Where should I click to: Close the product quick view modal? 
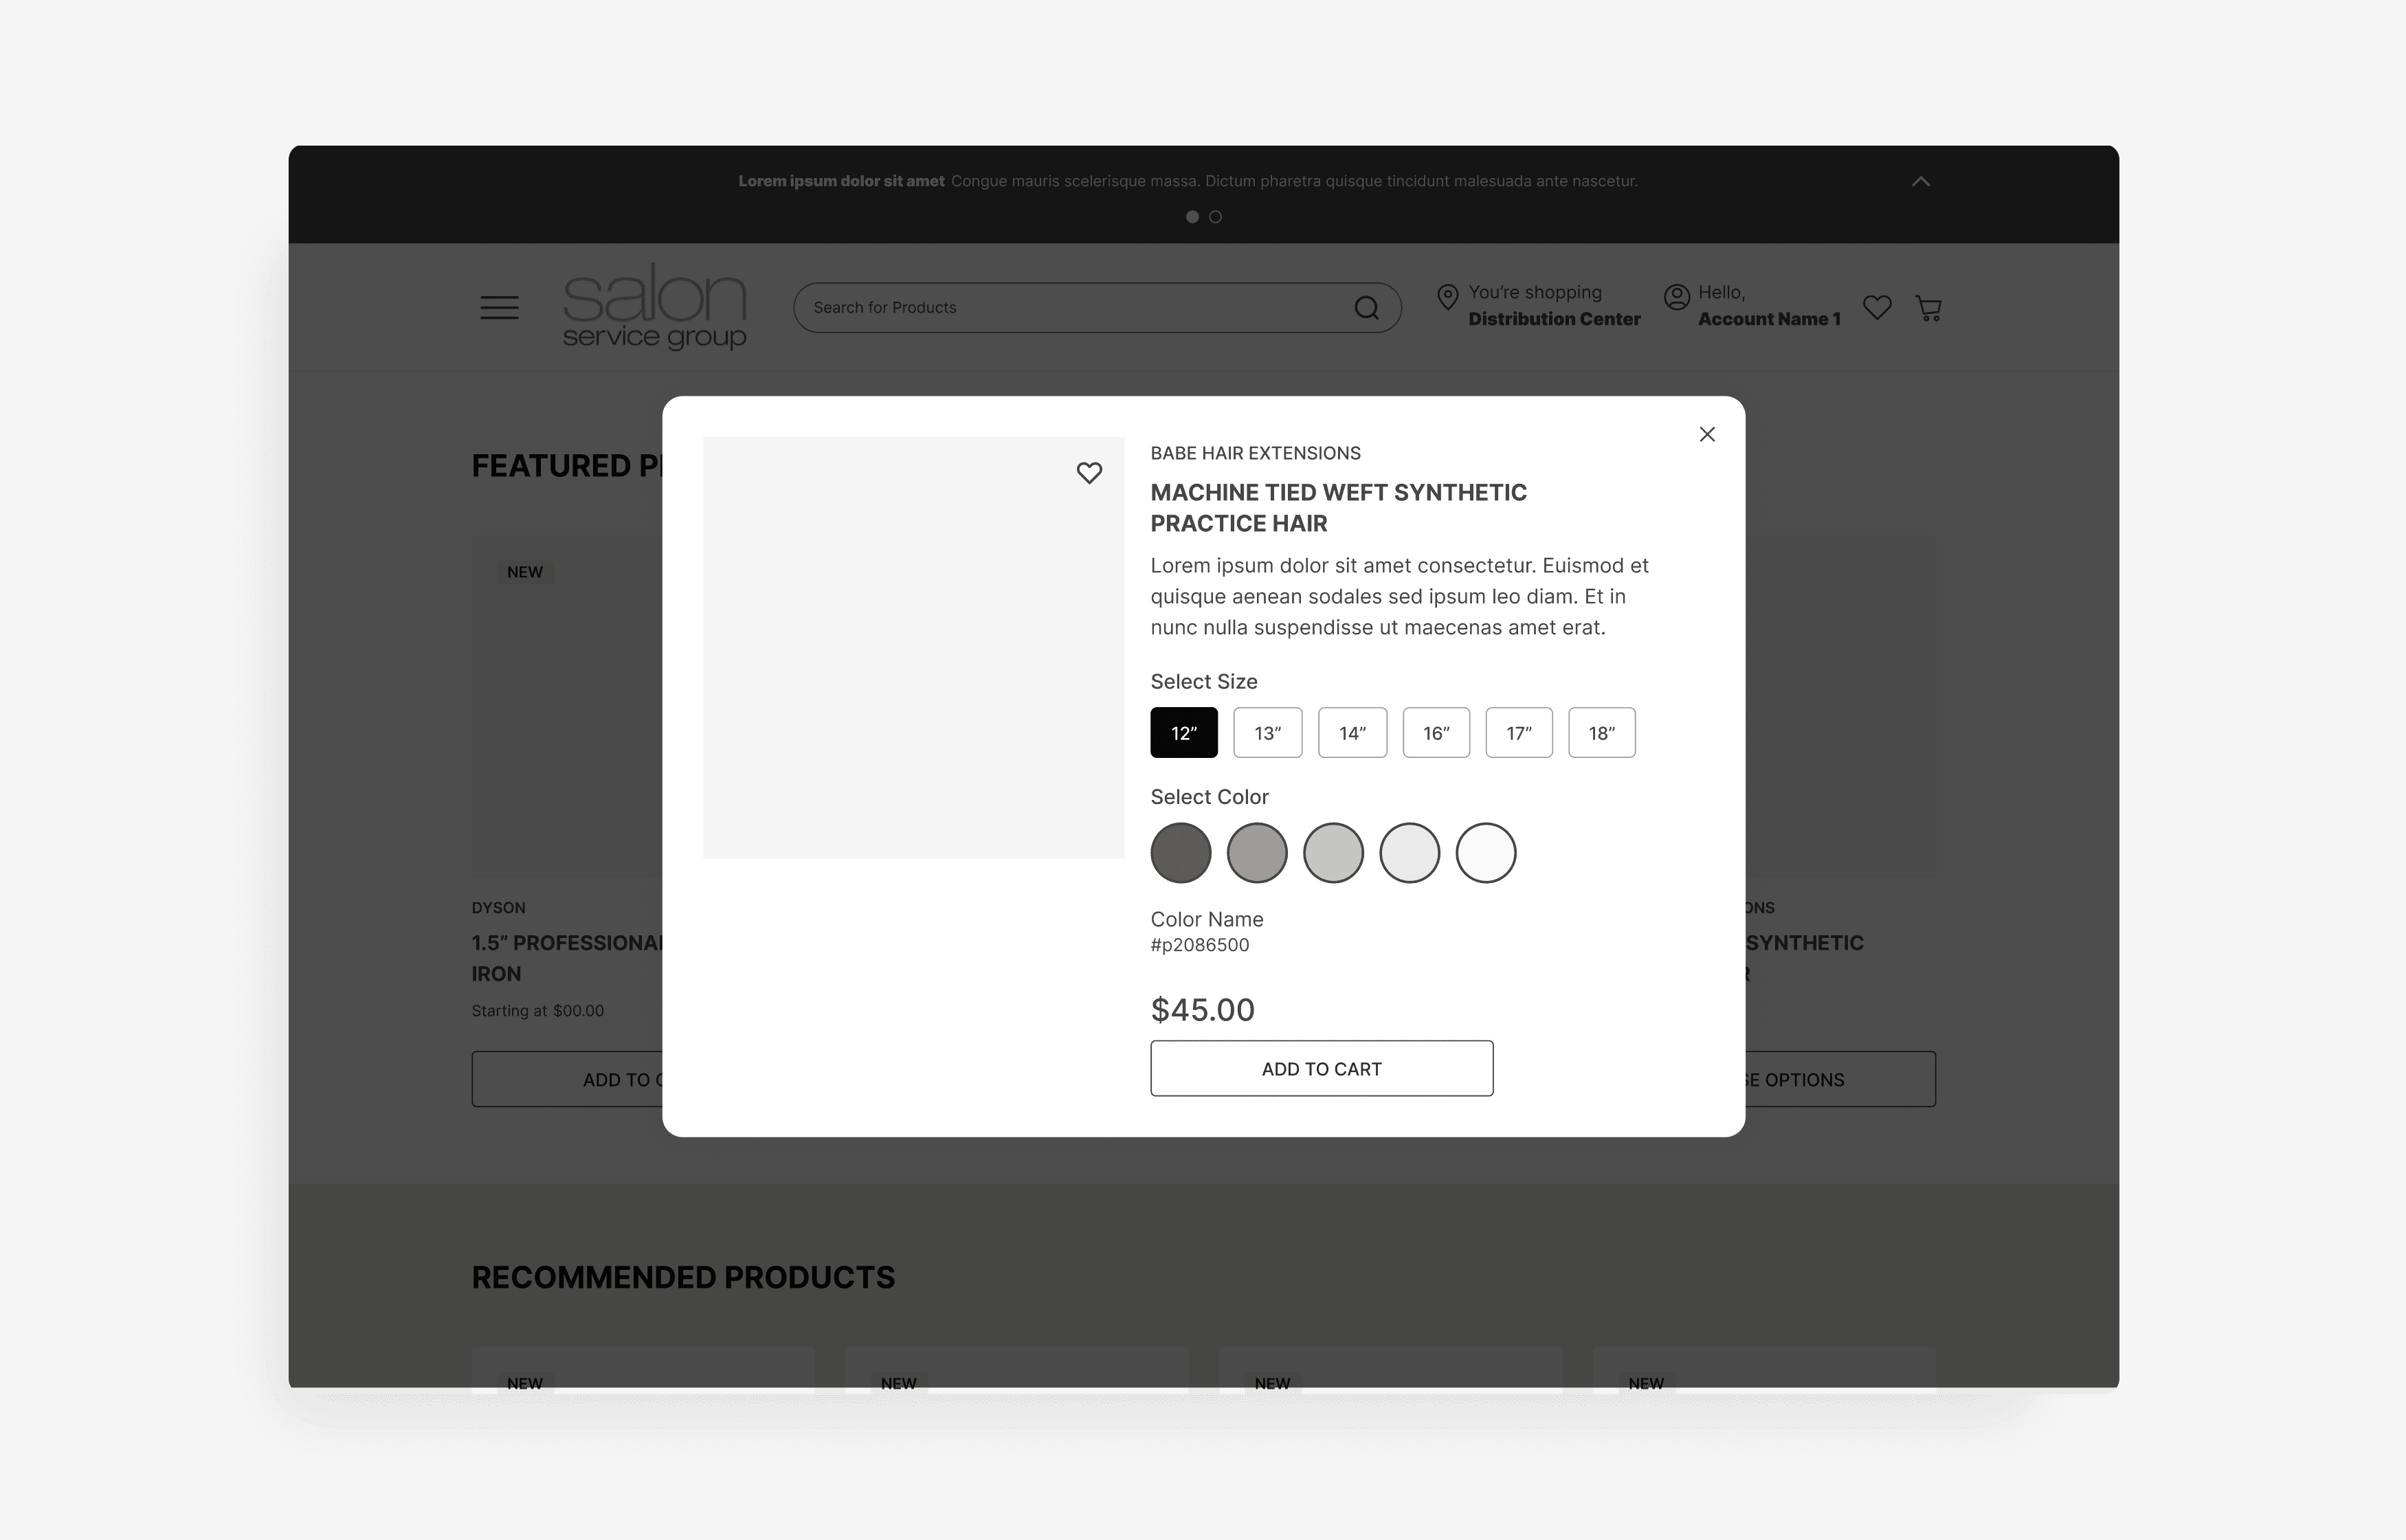point(1707,434)
